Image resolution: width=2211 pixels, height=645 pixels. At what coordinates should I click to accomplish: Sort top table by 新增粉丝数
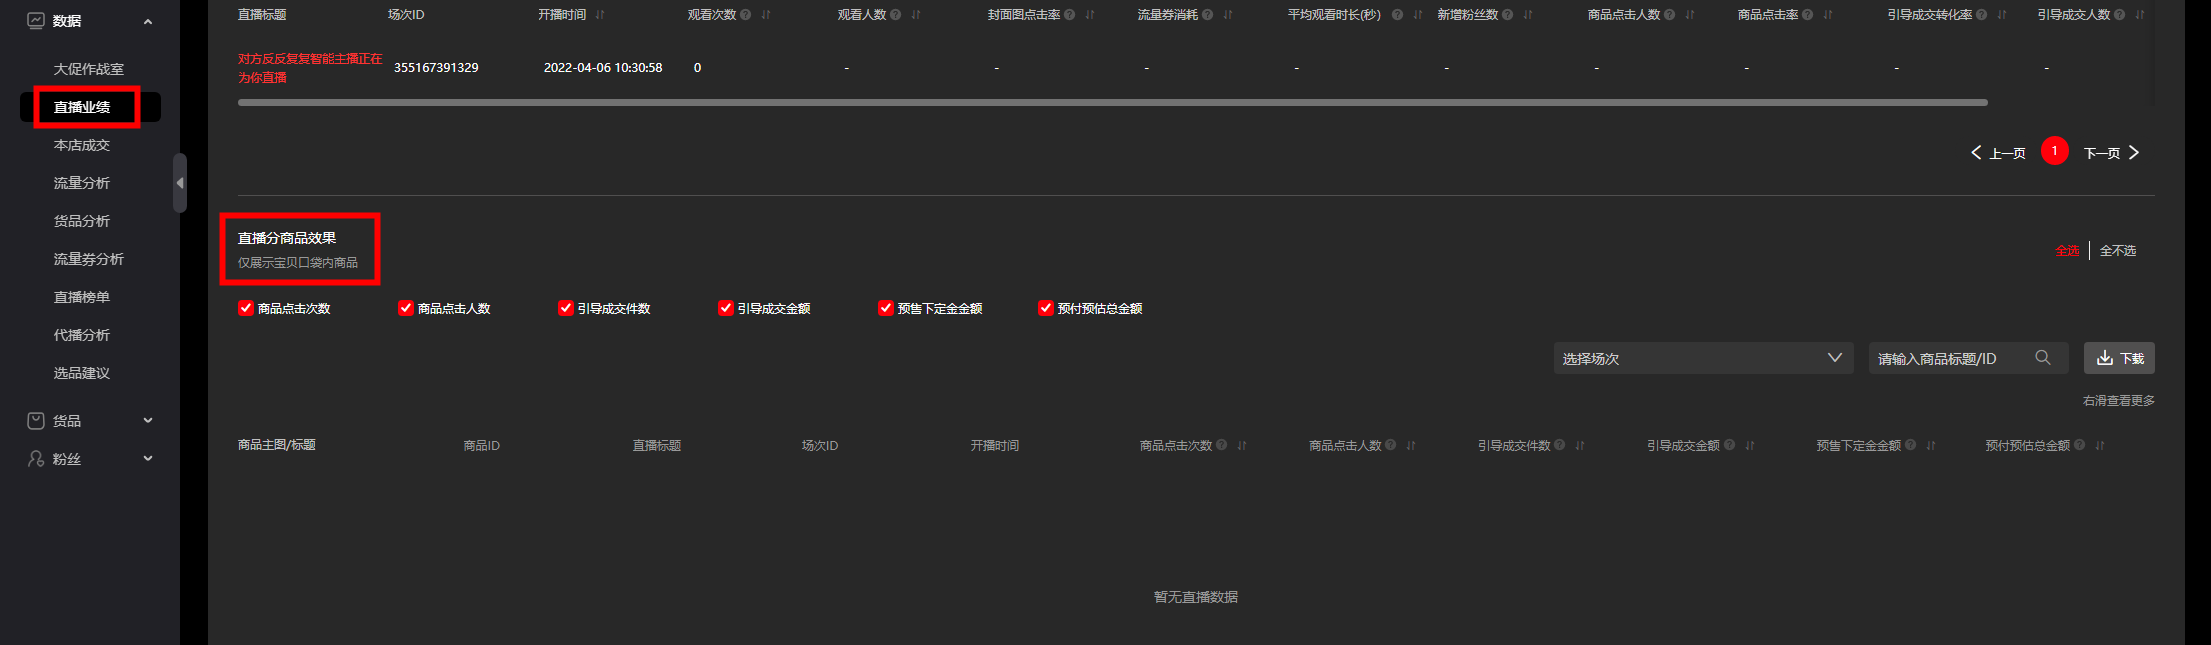click(x=1528, y=15)
